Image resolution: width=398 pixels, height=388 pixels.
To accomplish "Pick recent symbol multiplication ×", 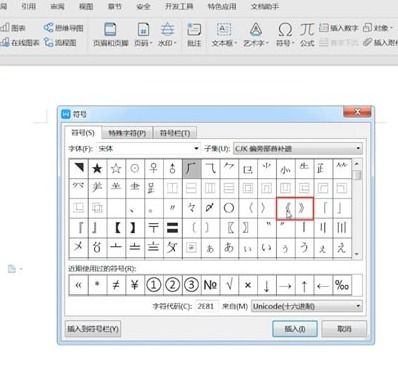I will coord(248,285).
